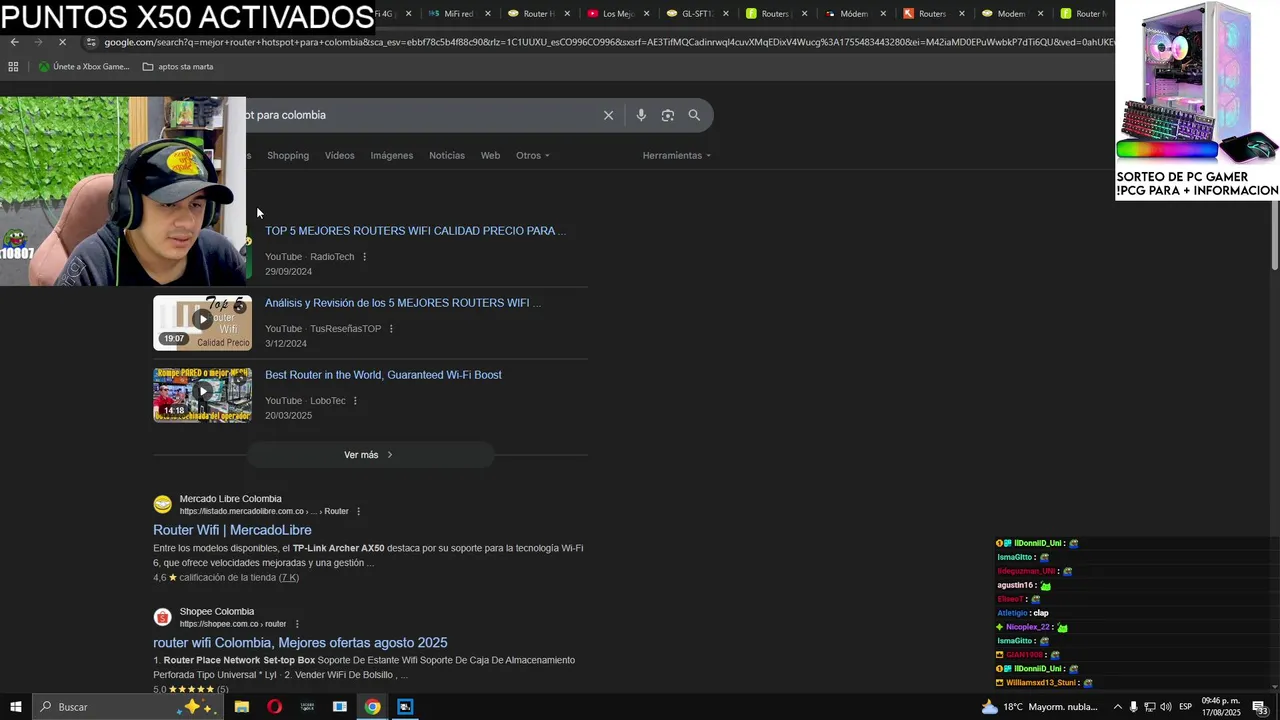Click the ESP input language indicator
The width and height of the screenshot is (1280, 720).
point(1186,707)
